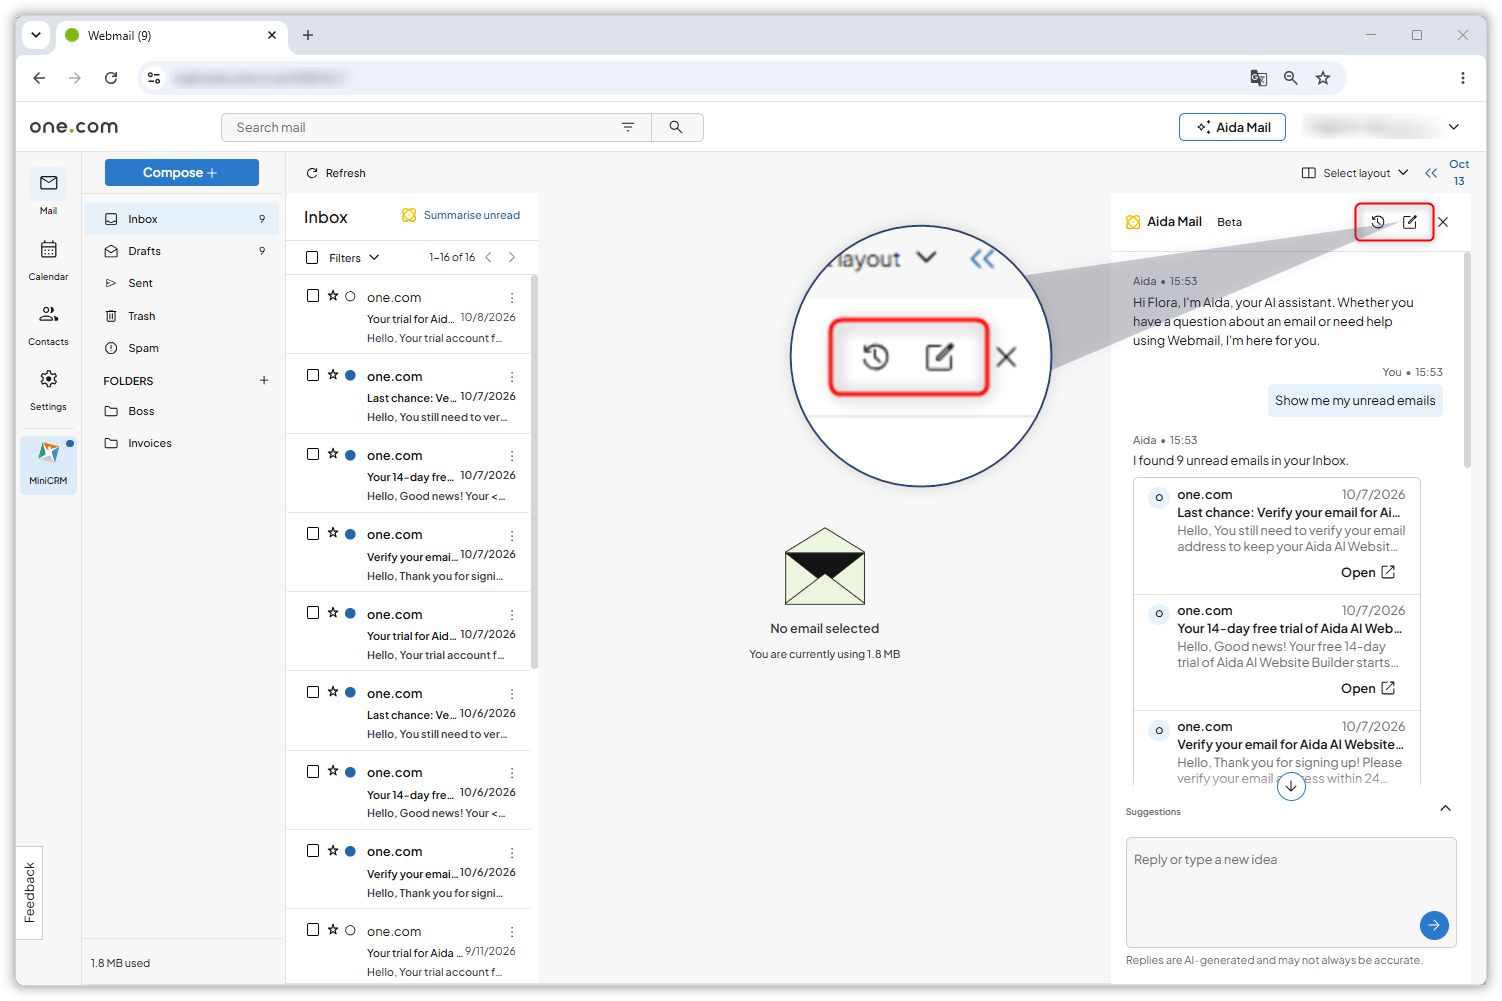Reload the browser page
The height and width of the screenshot is (1001, 1502).
point(111,78)
